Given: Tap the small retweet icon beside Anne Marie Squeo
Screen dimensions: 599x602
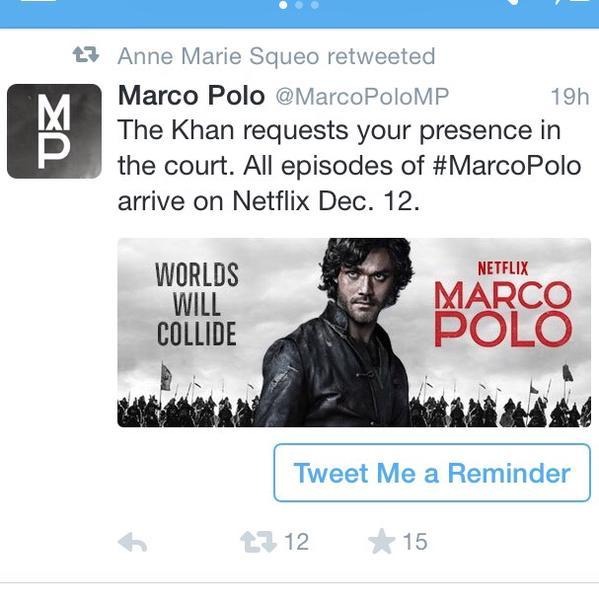Looking at the screenshot, I should click(x=86, y=55).
